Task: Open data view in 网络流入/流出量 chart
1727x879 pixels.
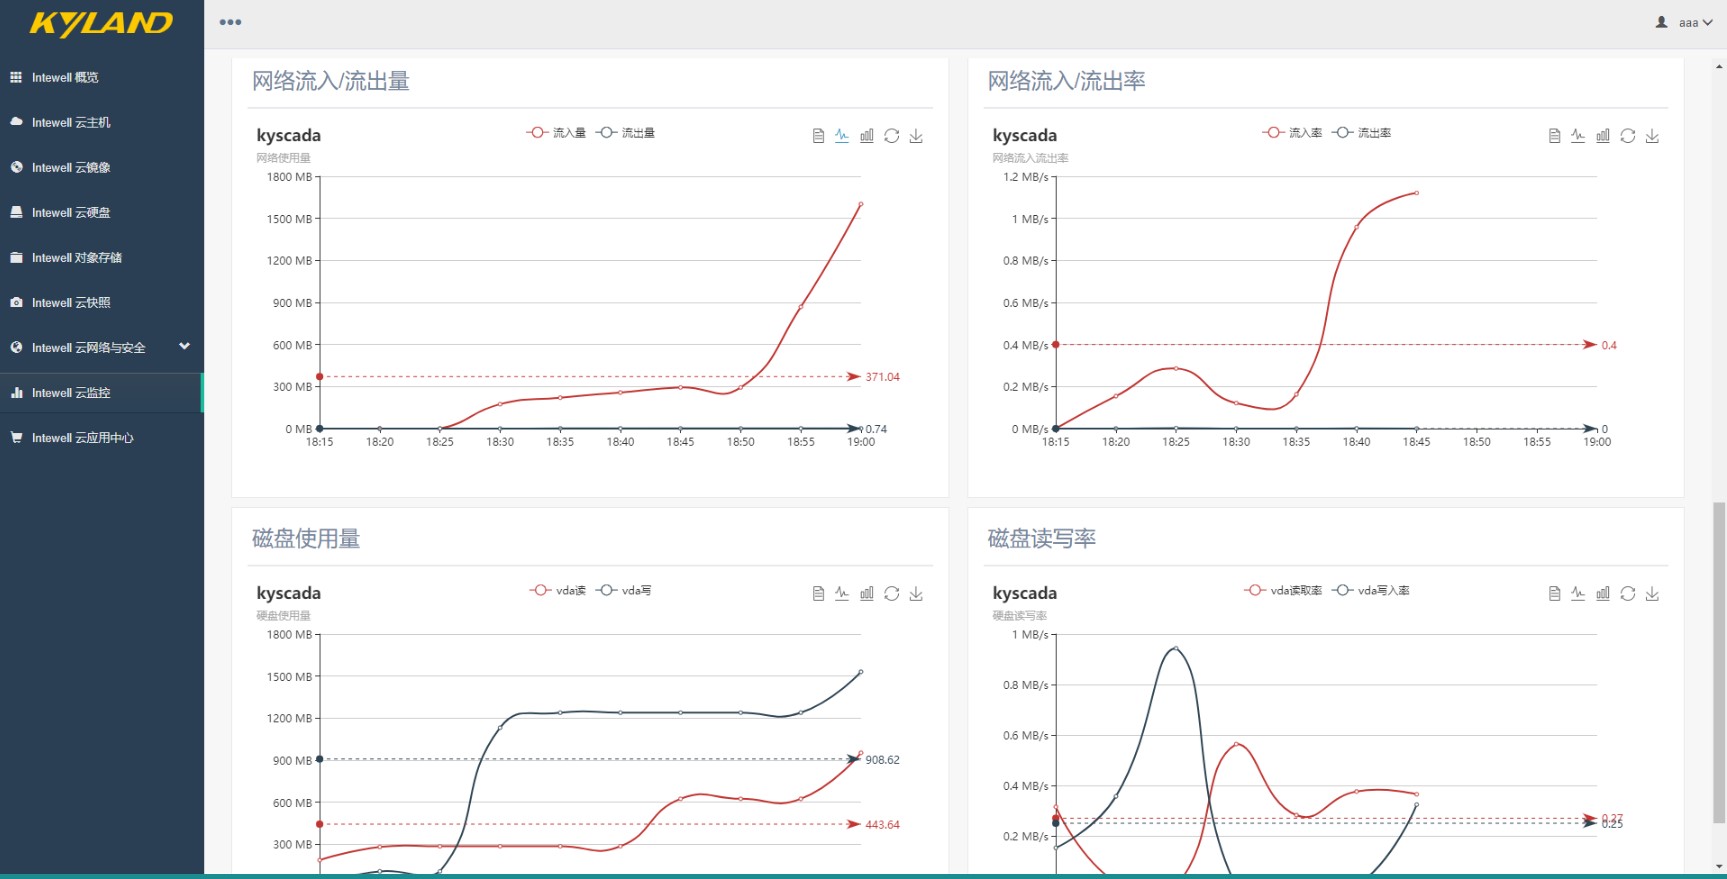Action: pyautogui.click(x=818, y=136)
